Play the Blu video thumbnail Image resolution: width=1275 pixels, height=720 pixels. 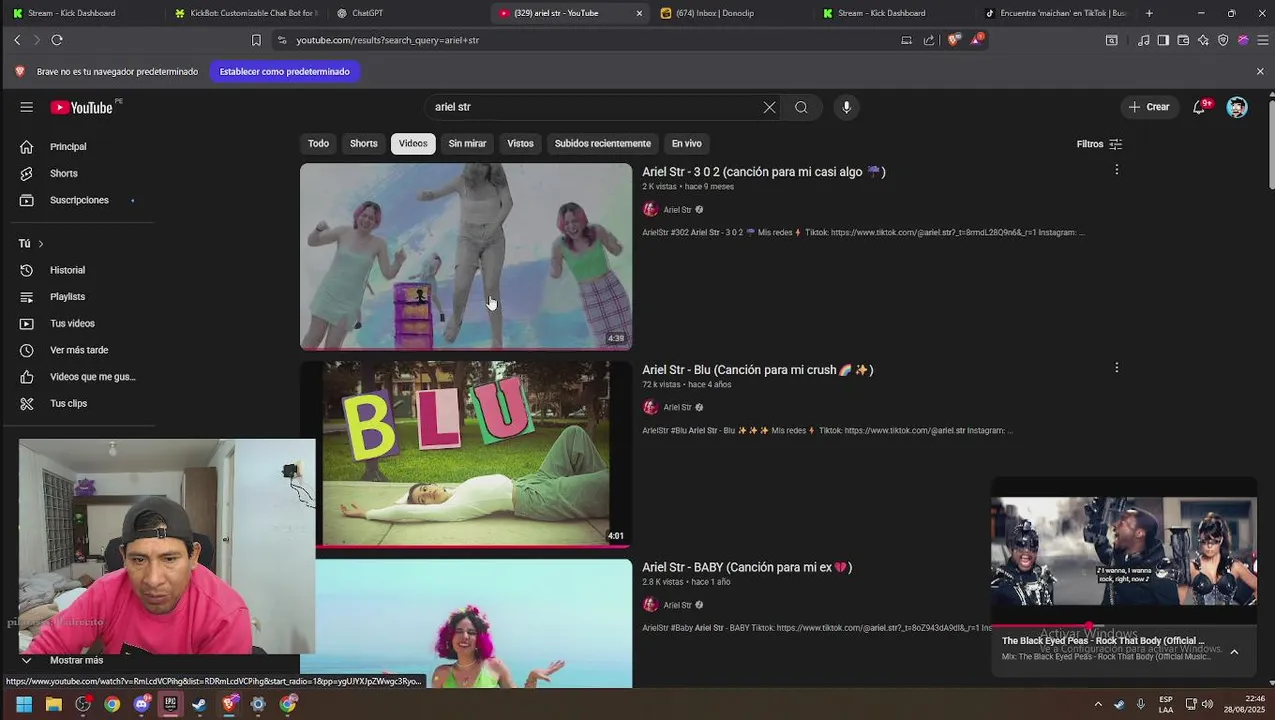(466, 454)
